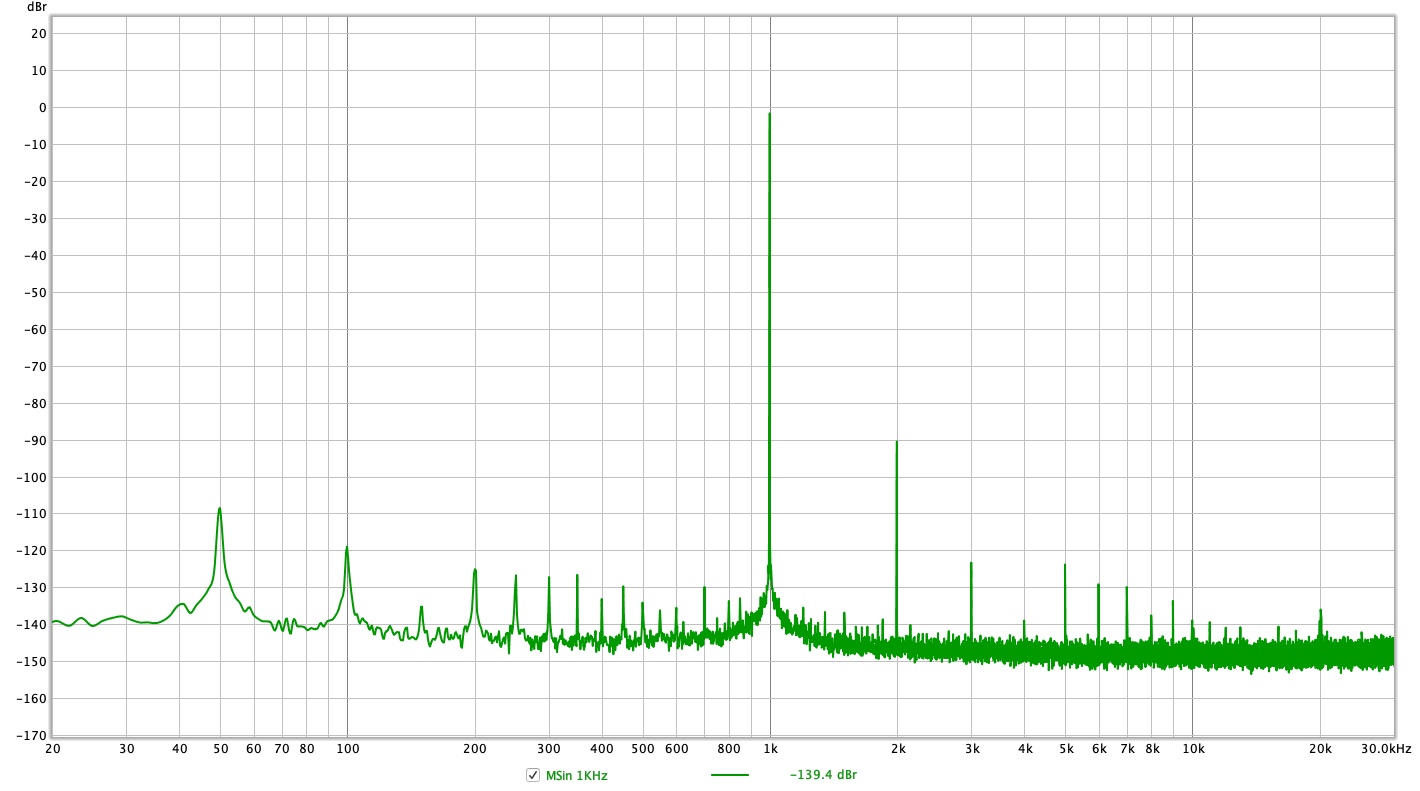Click the 5 kHz harmonic peak
1420x791 pixels.
pyautogui.click(x=1065, y=566)
